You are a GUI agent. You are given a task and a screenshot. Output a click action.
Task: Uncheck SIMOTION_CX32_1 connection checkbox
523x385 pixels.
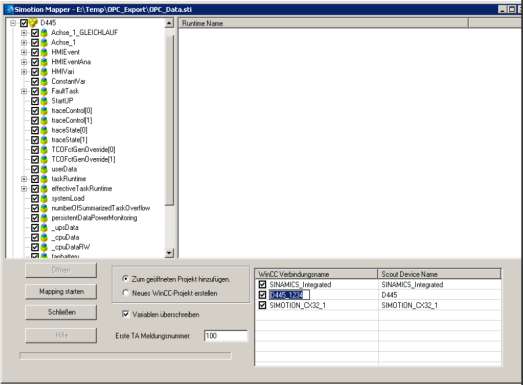click(x=263, y=305)
